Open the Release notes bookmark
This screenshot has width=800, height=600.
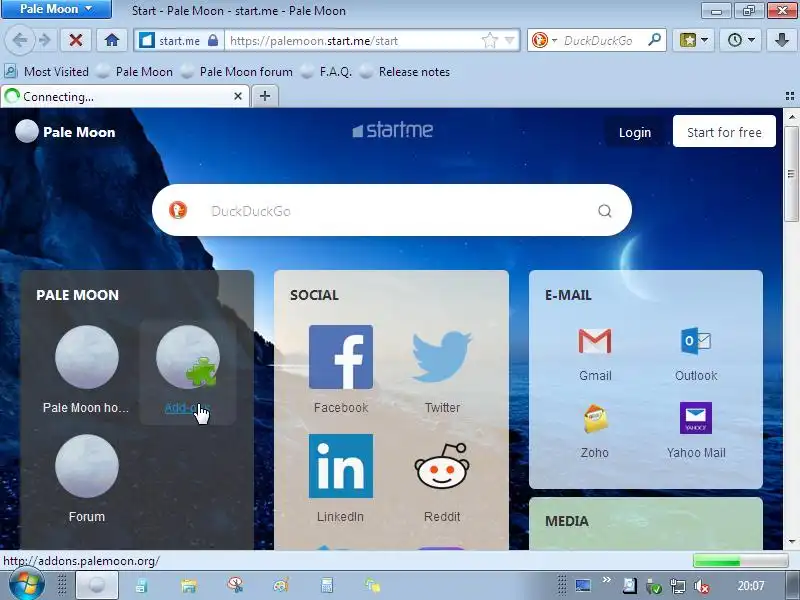tap(405, 71)
